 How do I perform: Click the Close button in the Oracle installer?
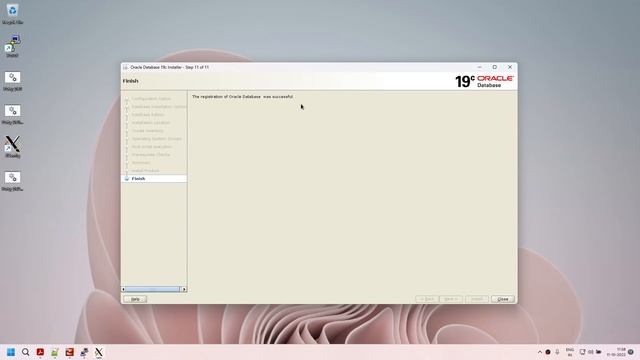coord(503,299)
